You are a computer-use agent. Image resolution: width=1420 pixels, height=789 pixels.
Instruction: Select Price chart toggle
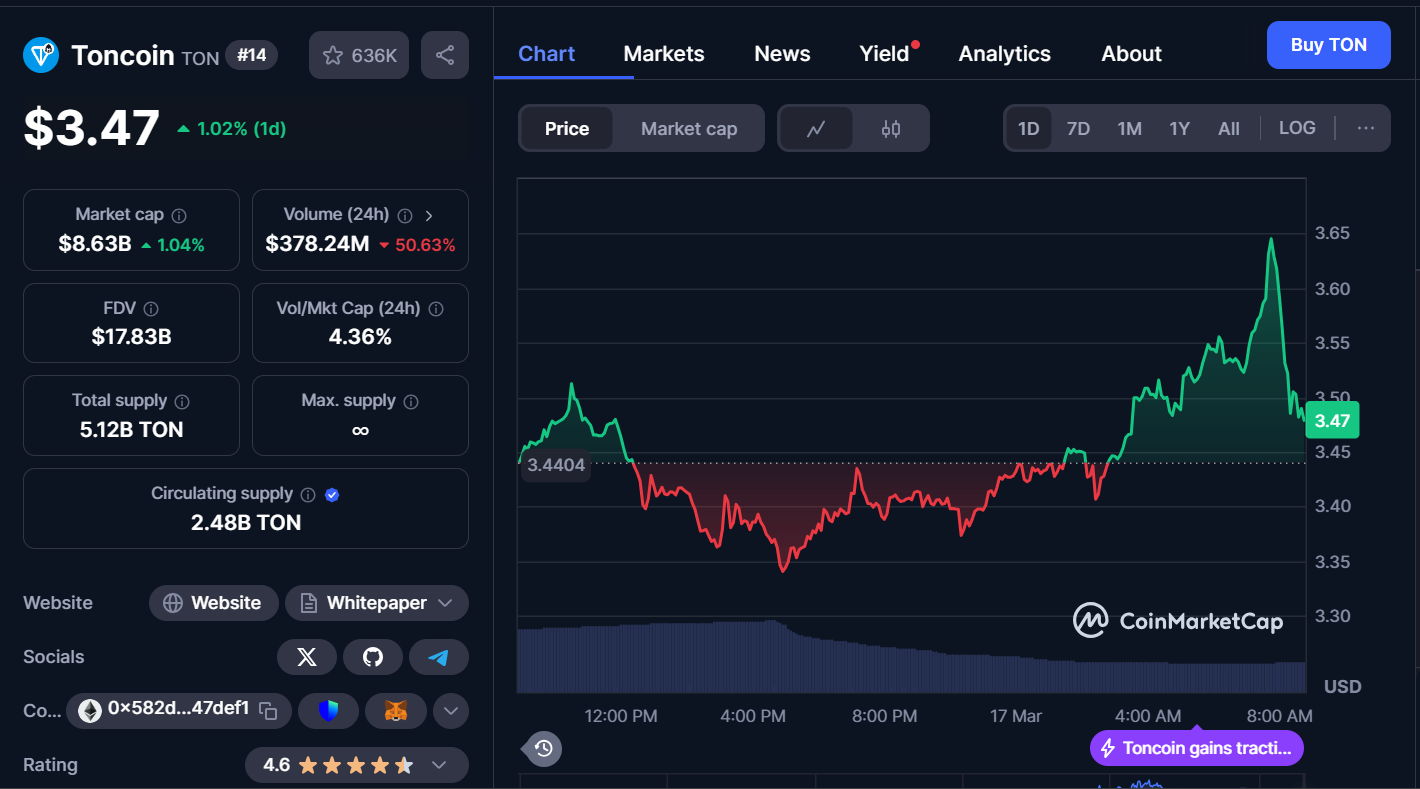(x=567, y=128)
